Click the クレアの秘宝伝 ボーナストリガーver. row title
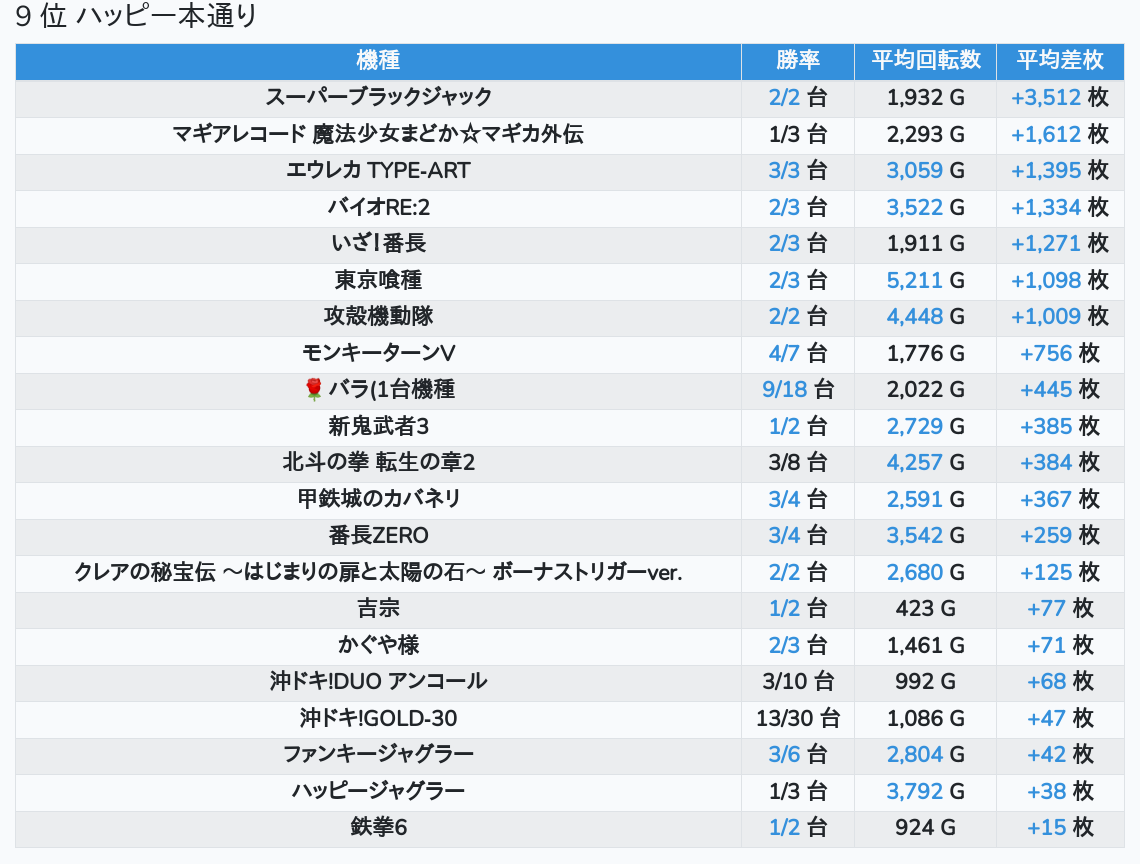 click(x=378, y=572)
